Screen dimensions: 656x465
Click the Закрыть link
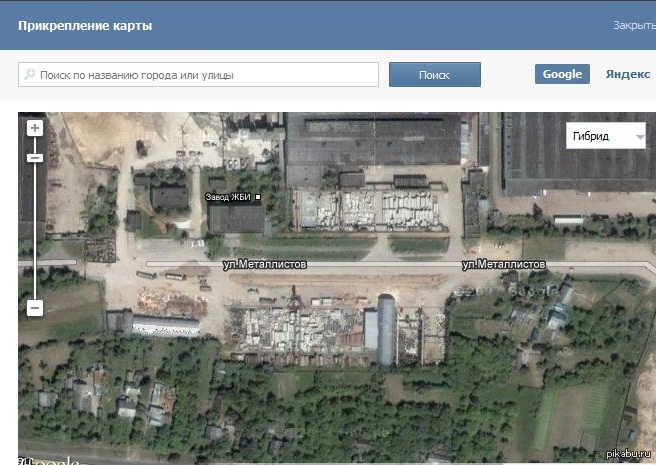point(634,25)
